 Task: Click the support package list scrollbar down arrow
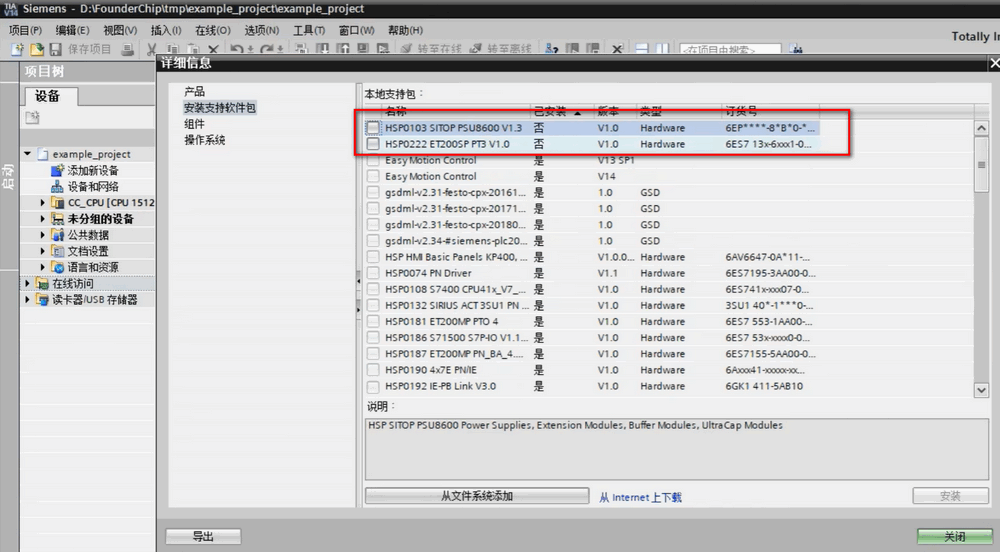click(x=981, y=387)
